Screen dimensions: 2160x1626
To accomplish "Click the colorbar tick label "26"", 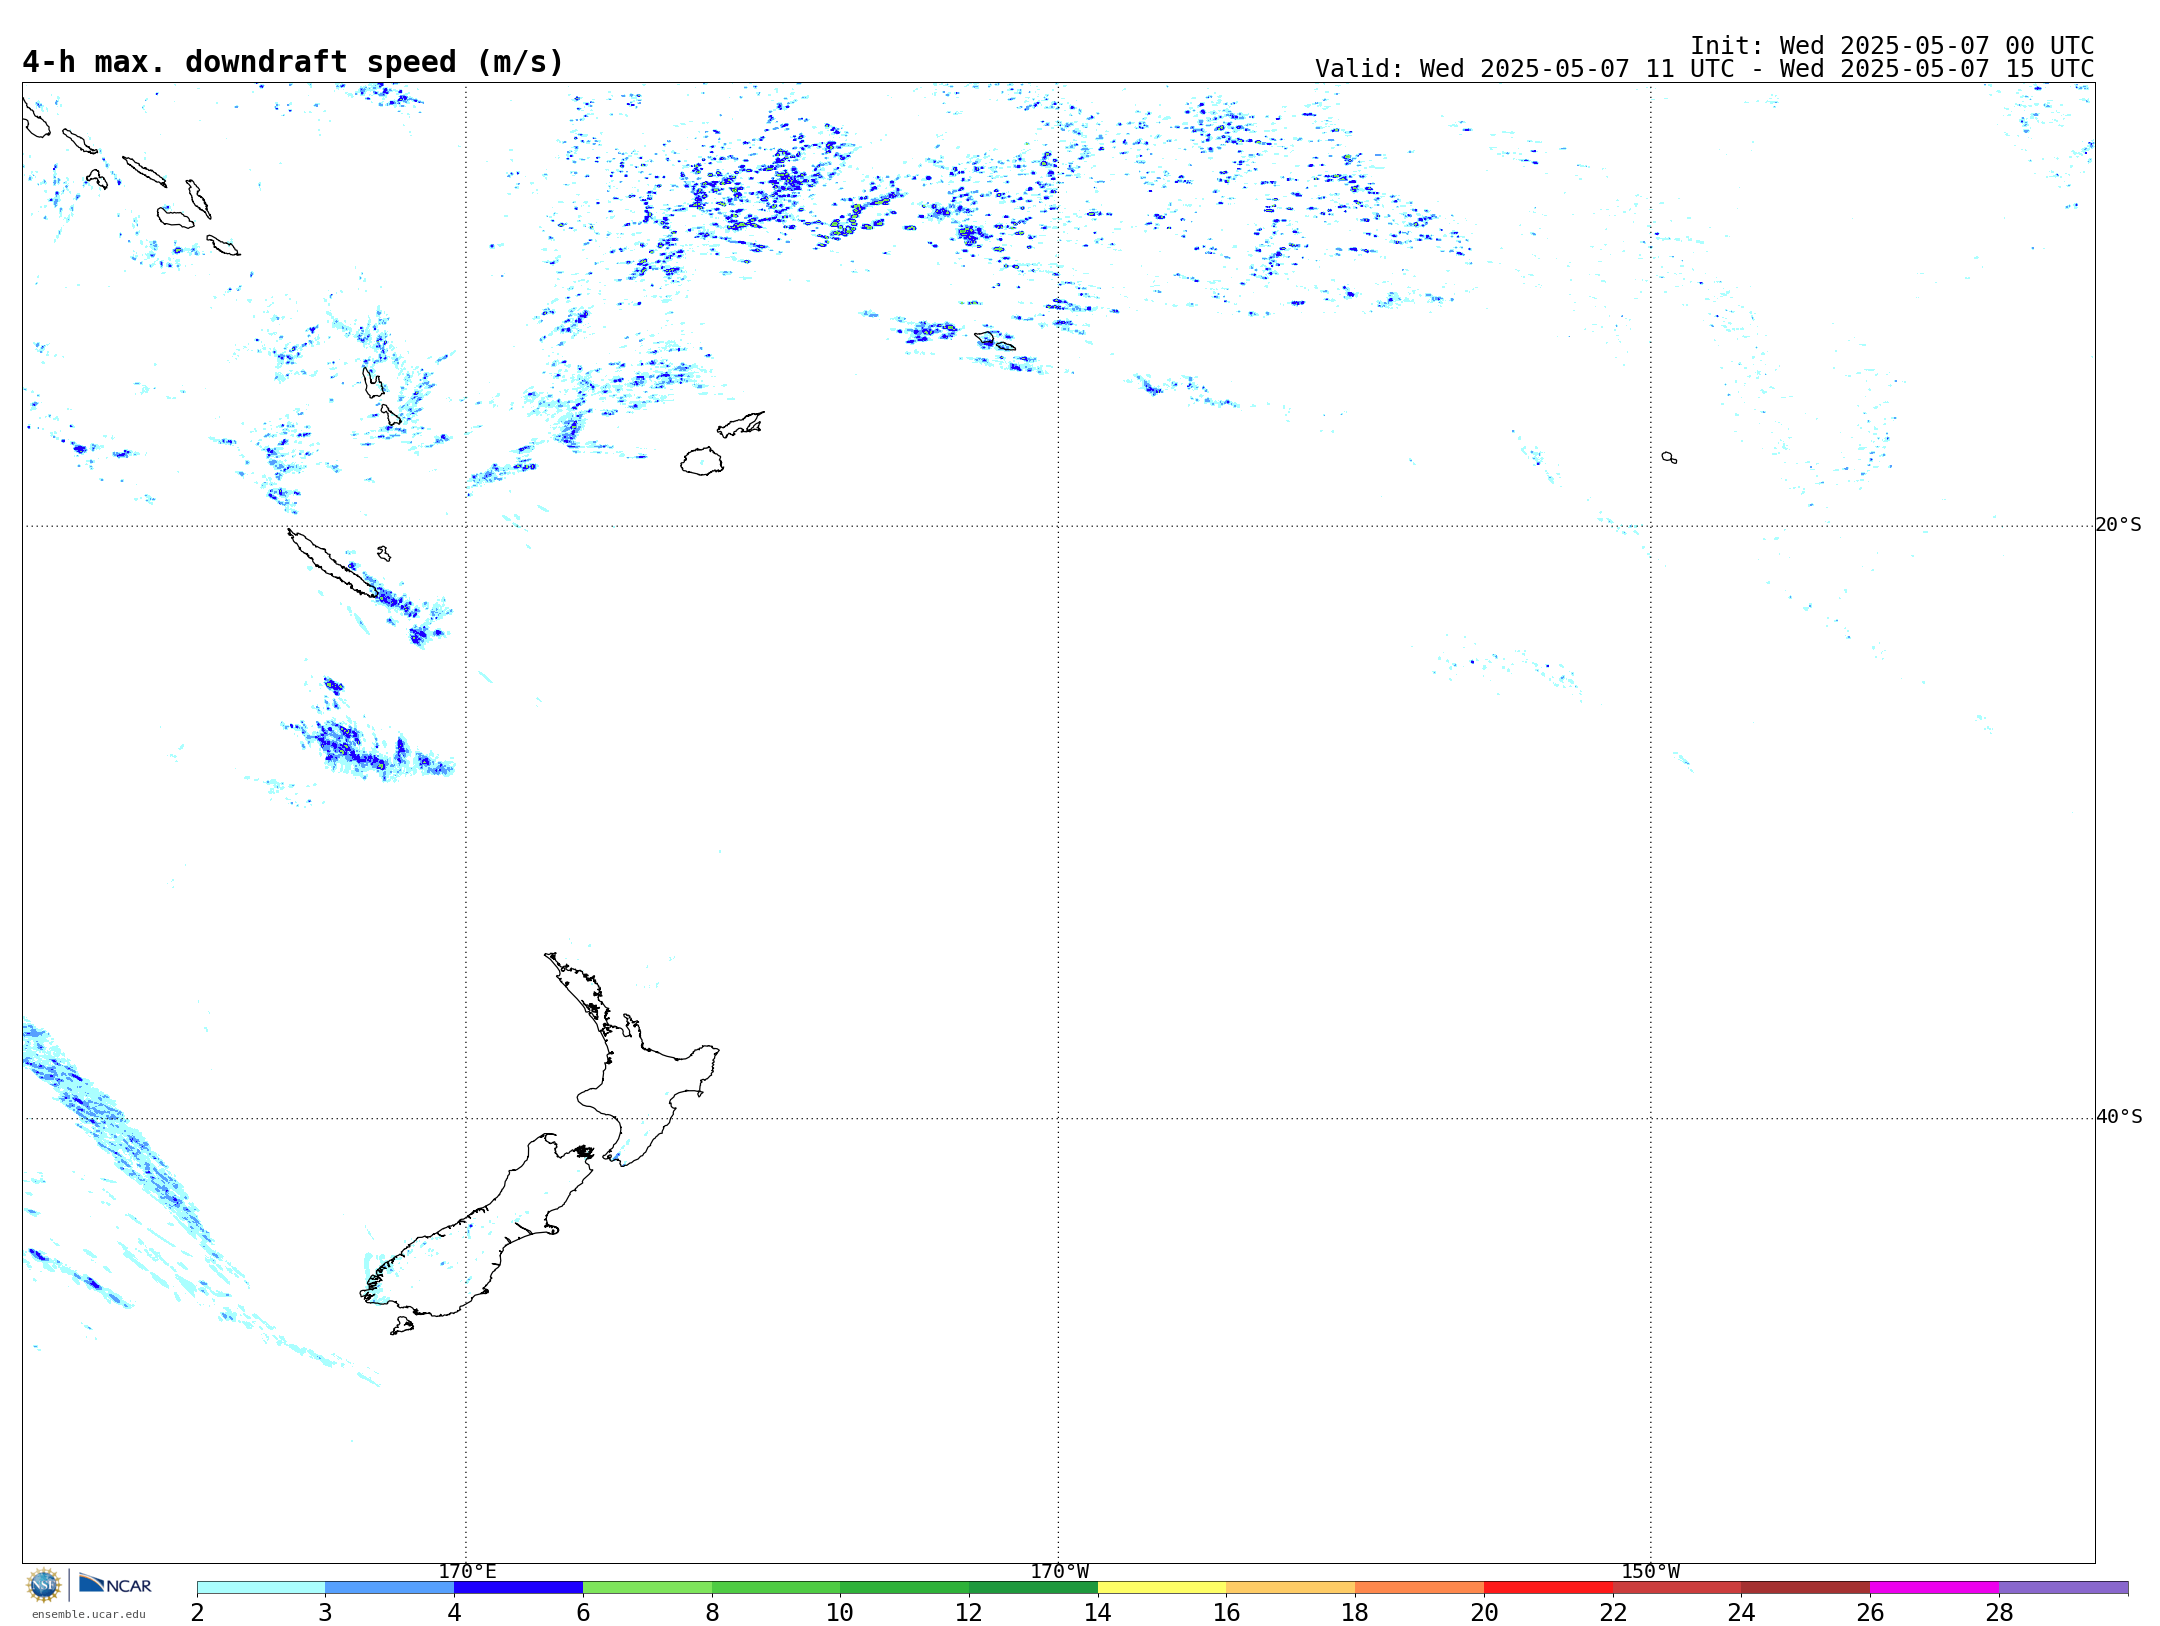I will (1870, 1612).
